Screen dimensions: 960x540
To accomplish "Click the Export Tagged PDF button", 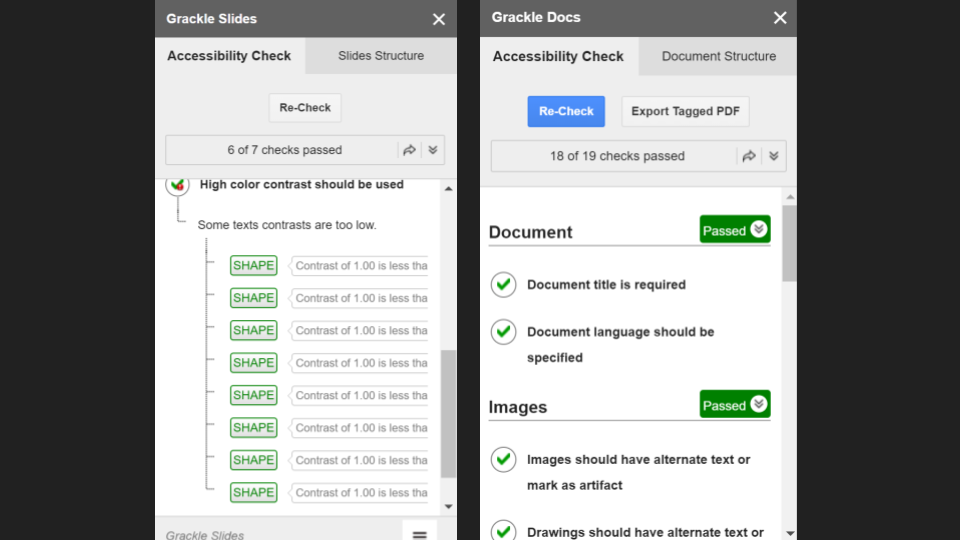I will pos(685,111).
